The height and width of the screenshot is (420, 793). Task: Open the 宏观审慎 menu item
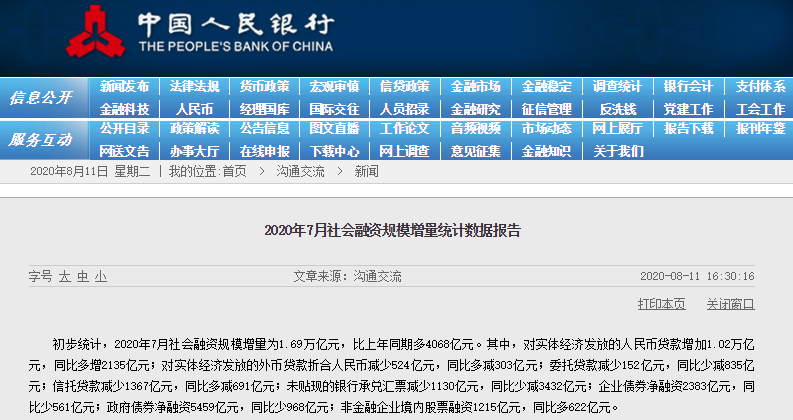click(x=334, y=87)
